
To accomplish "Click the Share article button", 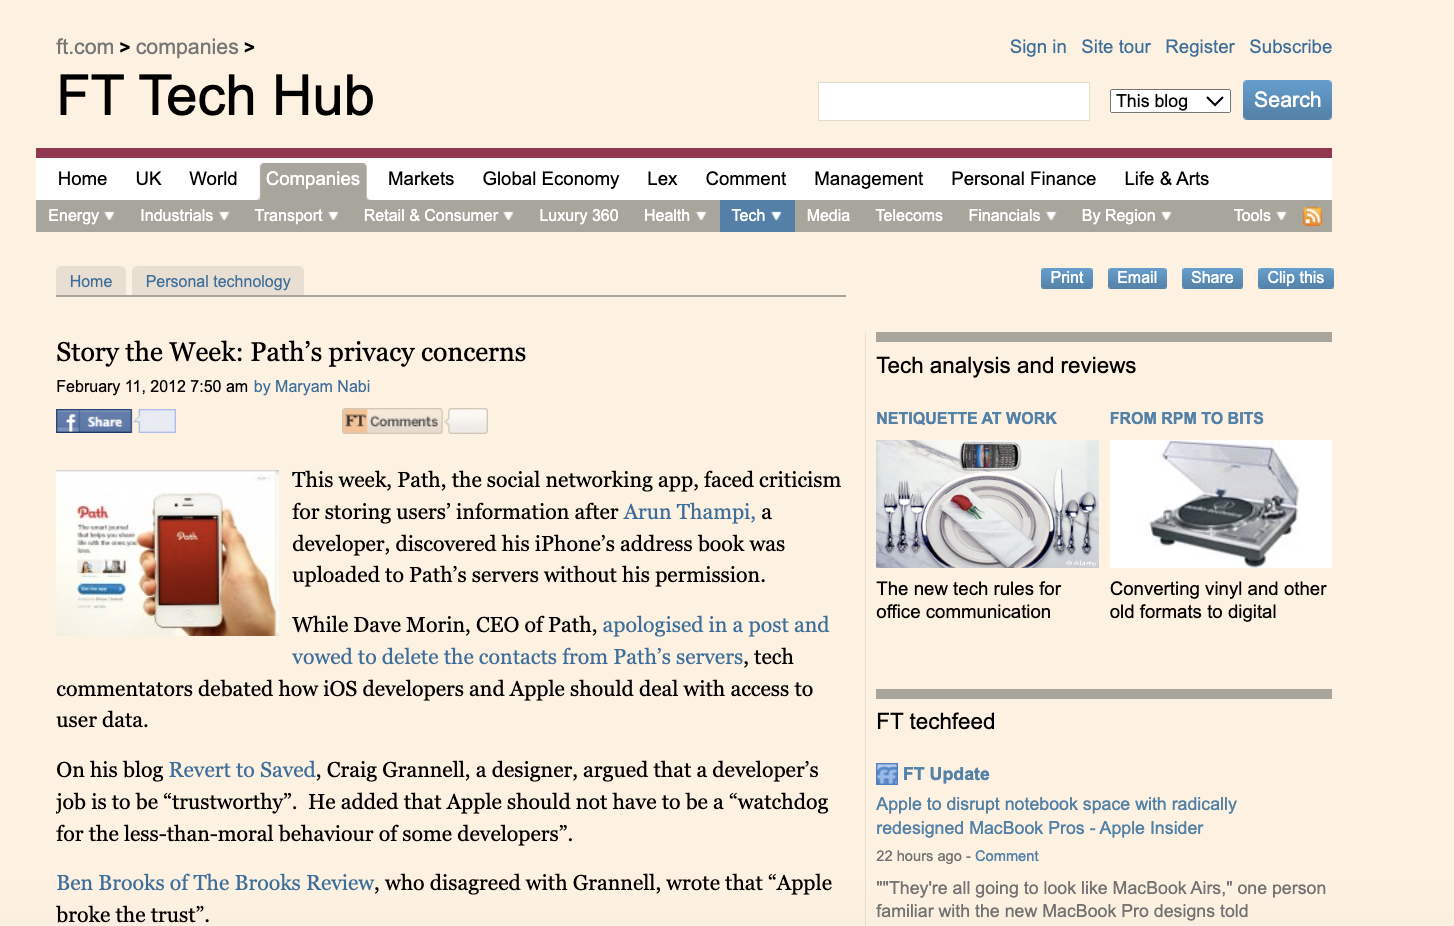I will (x=1212, y=277).
